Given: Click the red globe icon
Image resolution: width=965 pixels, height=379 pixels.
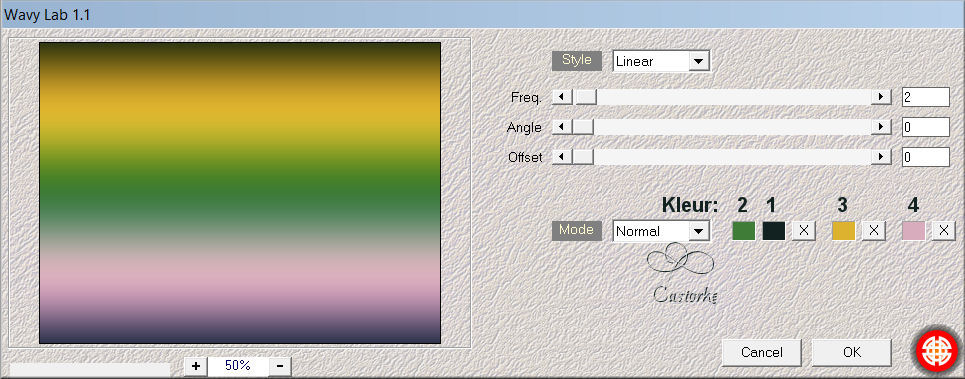Looking at the screenshot, I should pos(935,351).
